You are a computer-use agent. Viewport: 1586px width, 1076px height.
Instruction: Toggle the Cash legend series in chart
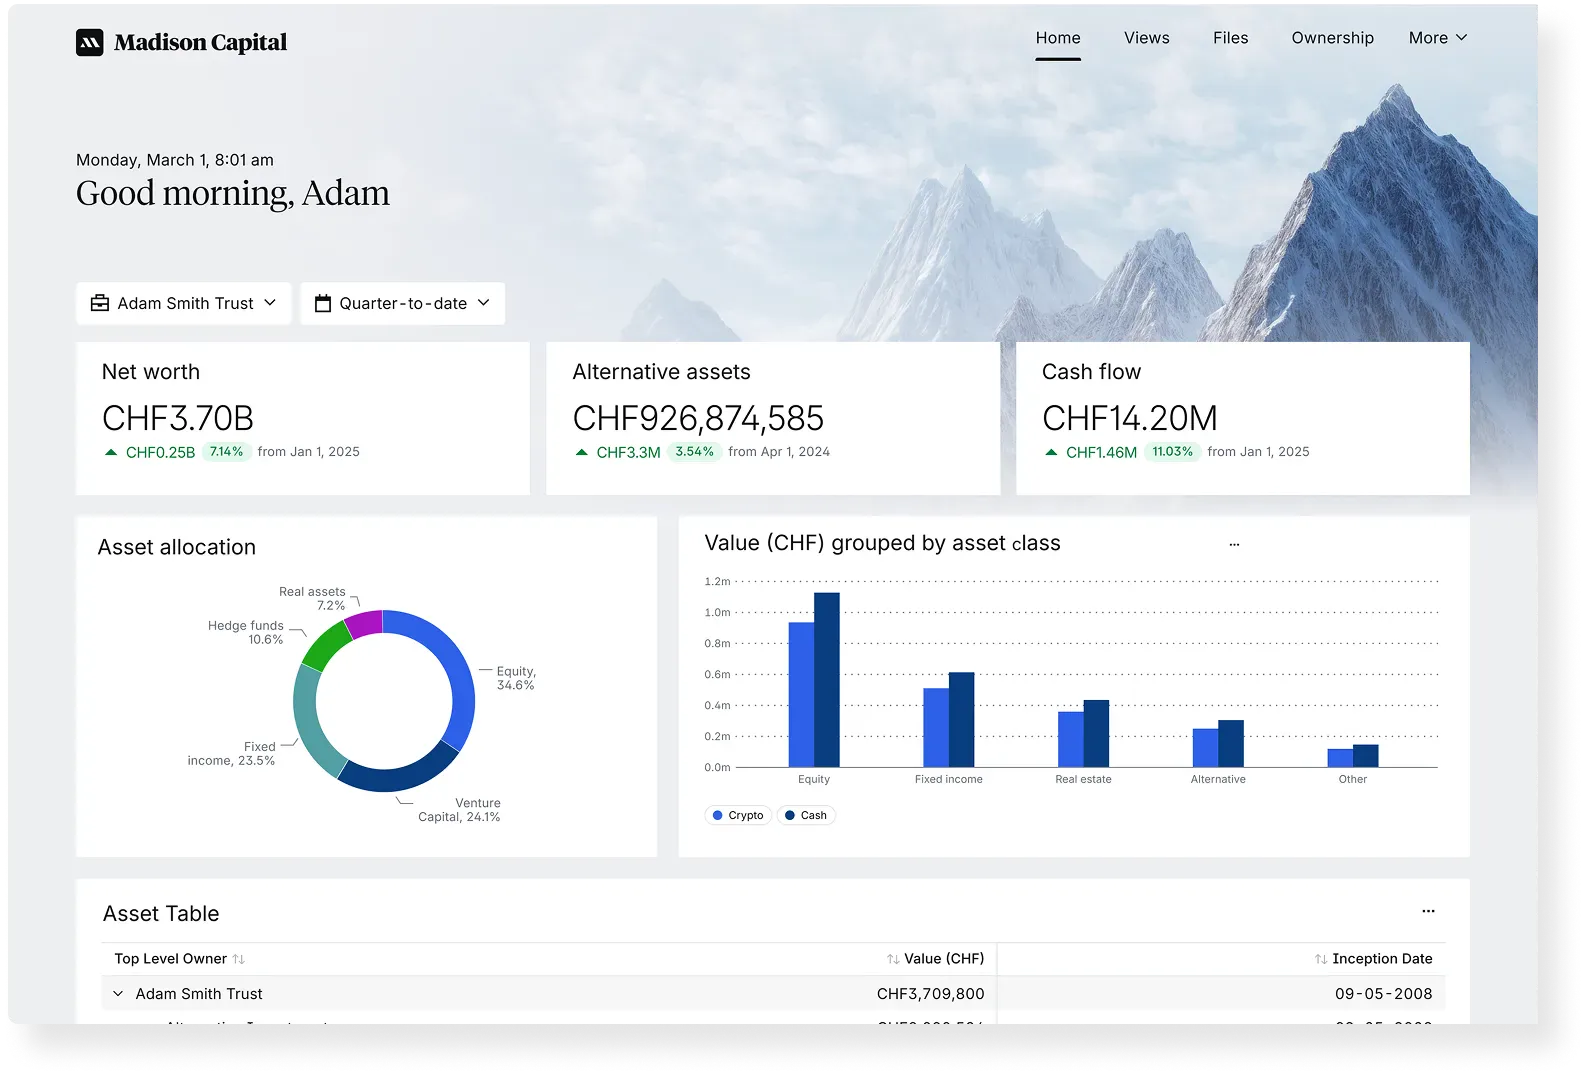(806, 815)
